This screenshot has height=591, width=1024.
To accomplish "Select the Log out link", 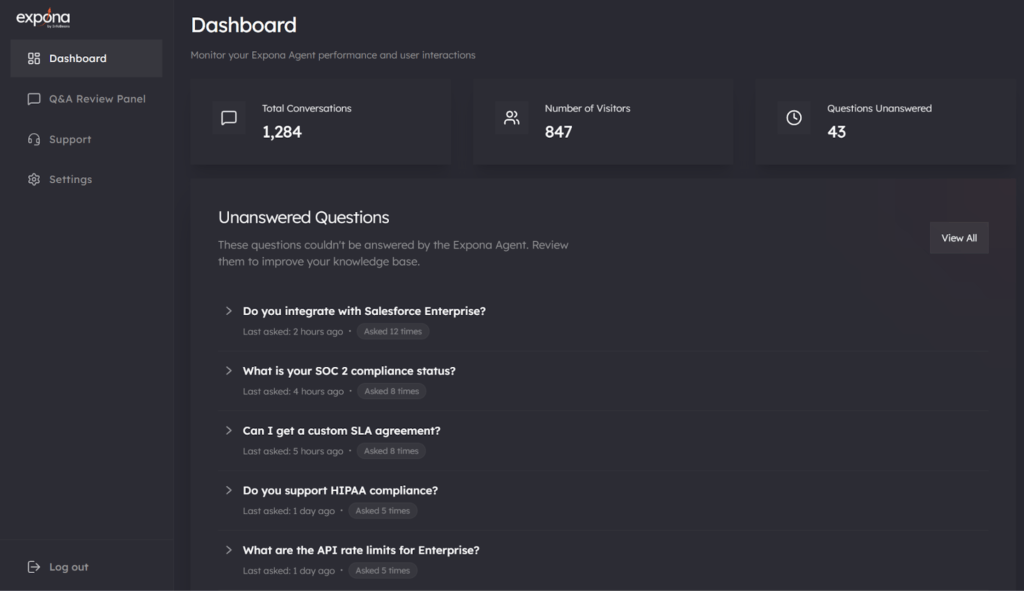I will [x=68, y=567].
